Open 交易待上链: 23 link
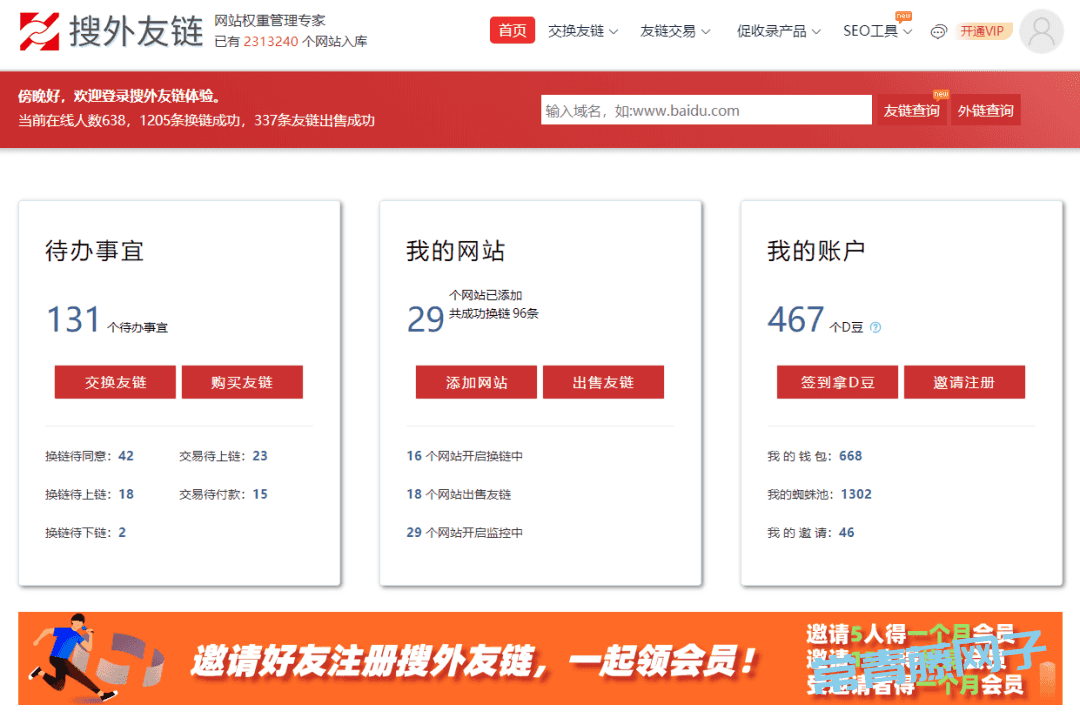Image resolution: width=1080 pixels, height=725 pixels. click(x=223, y=456)
